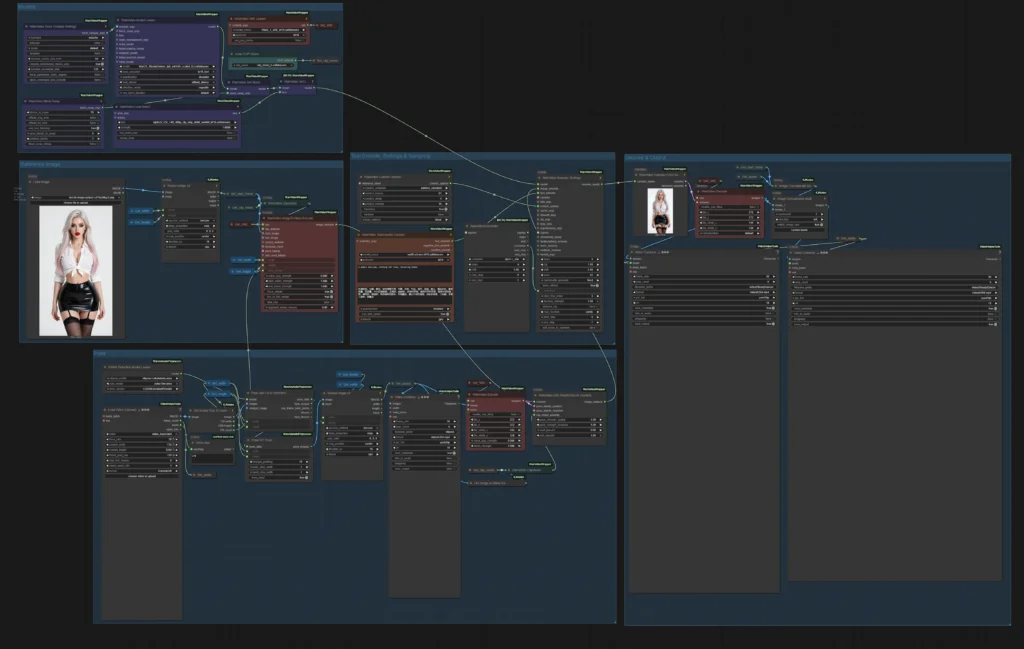This screenshot has width=1024, height=649.
Task: Open the model dropdown in WanVideo Model Loader
Action: (x=169, y=67)
